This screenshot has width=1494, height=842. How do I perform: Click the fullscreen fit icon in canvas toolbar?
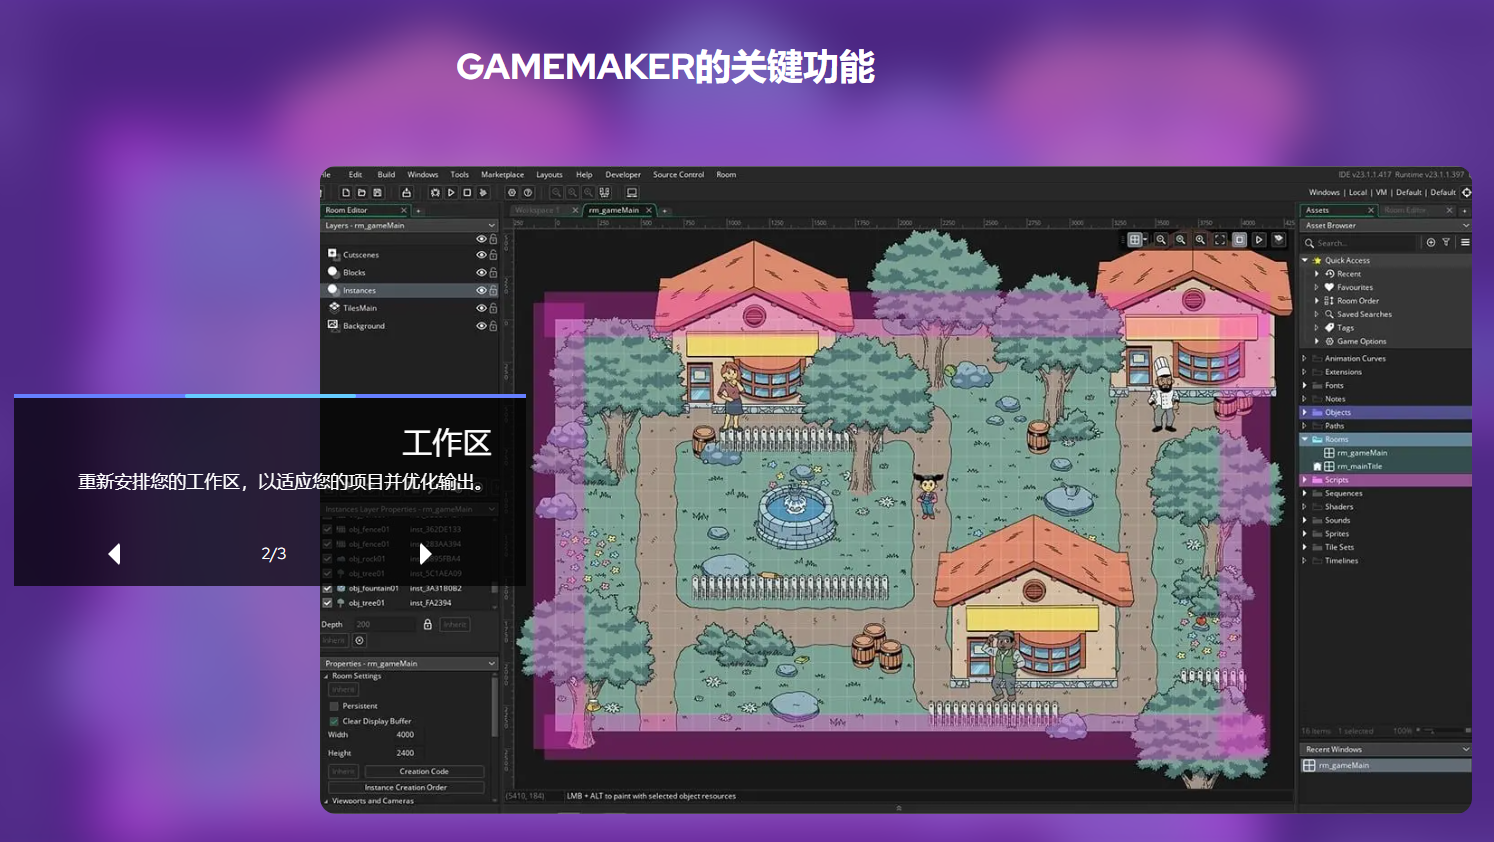tap(1220, 240)
